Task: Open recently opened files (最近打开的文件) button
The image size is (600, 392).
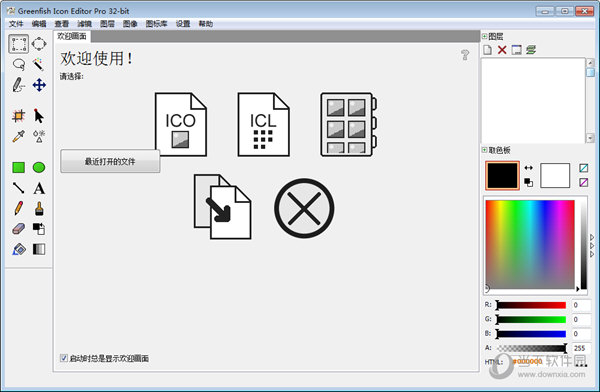Action: (110, 162)
